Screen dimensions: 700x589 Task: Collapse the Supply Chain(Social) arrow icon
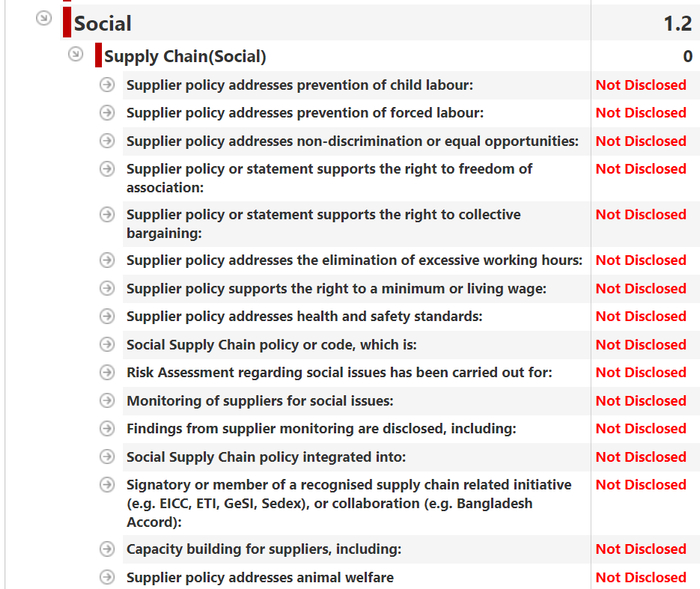[75, 54]
